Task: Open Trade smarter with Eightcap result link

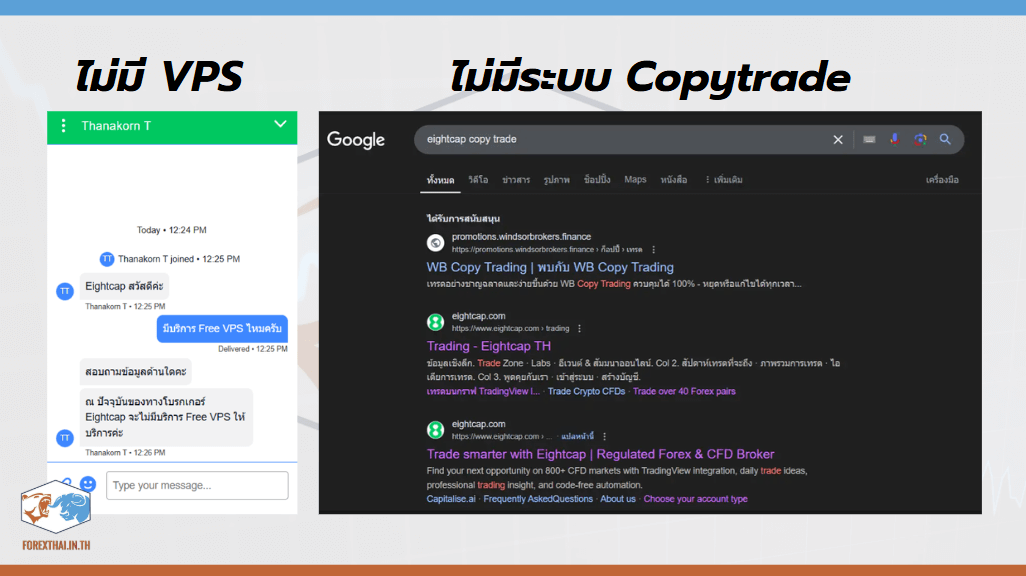Action: click(601, 454)
